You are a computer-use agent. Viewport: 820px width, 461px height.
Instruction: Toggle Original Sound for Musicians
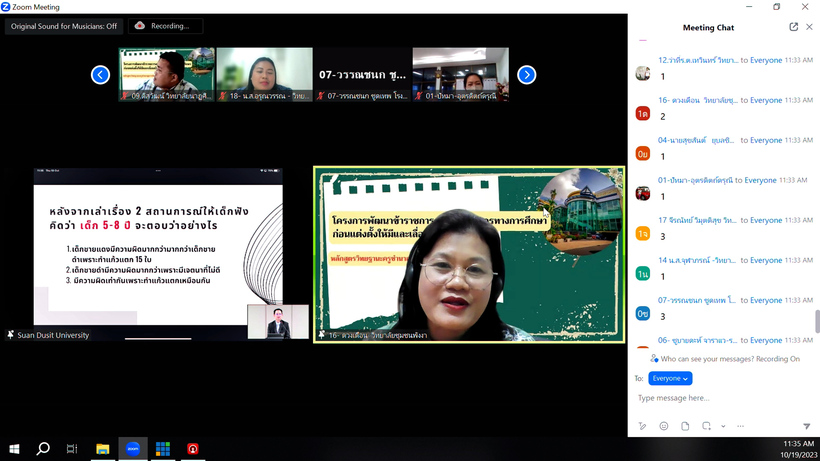click(x=64, y=26)
